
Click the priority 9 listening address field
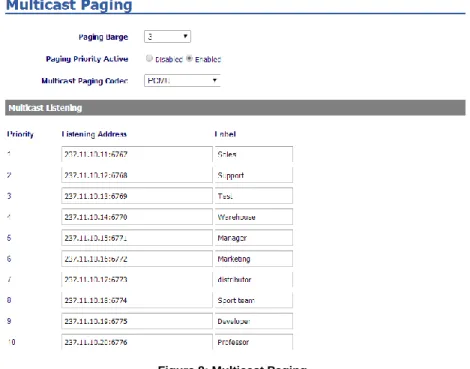tap(137, 321)
